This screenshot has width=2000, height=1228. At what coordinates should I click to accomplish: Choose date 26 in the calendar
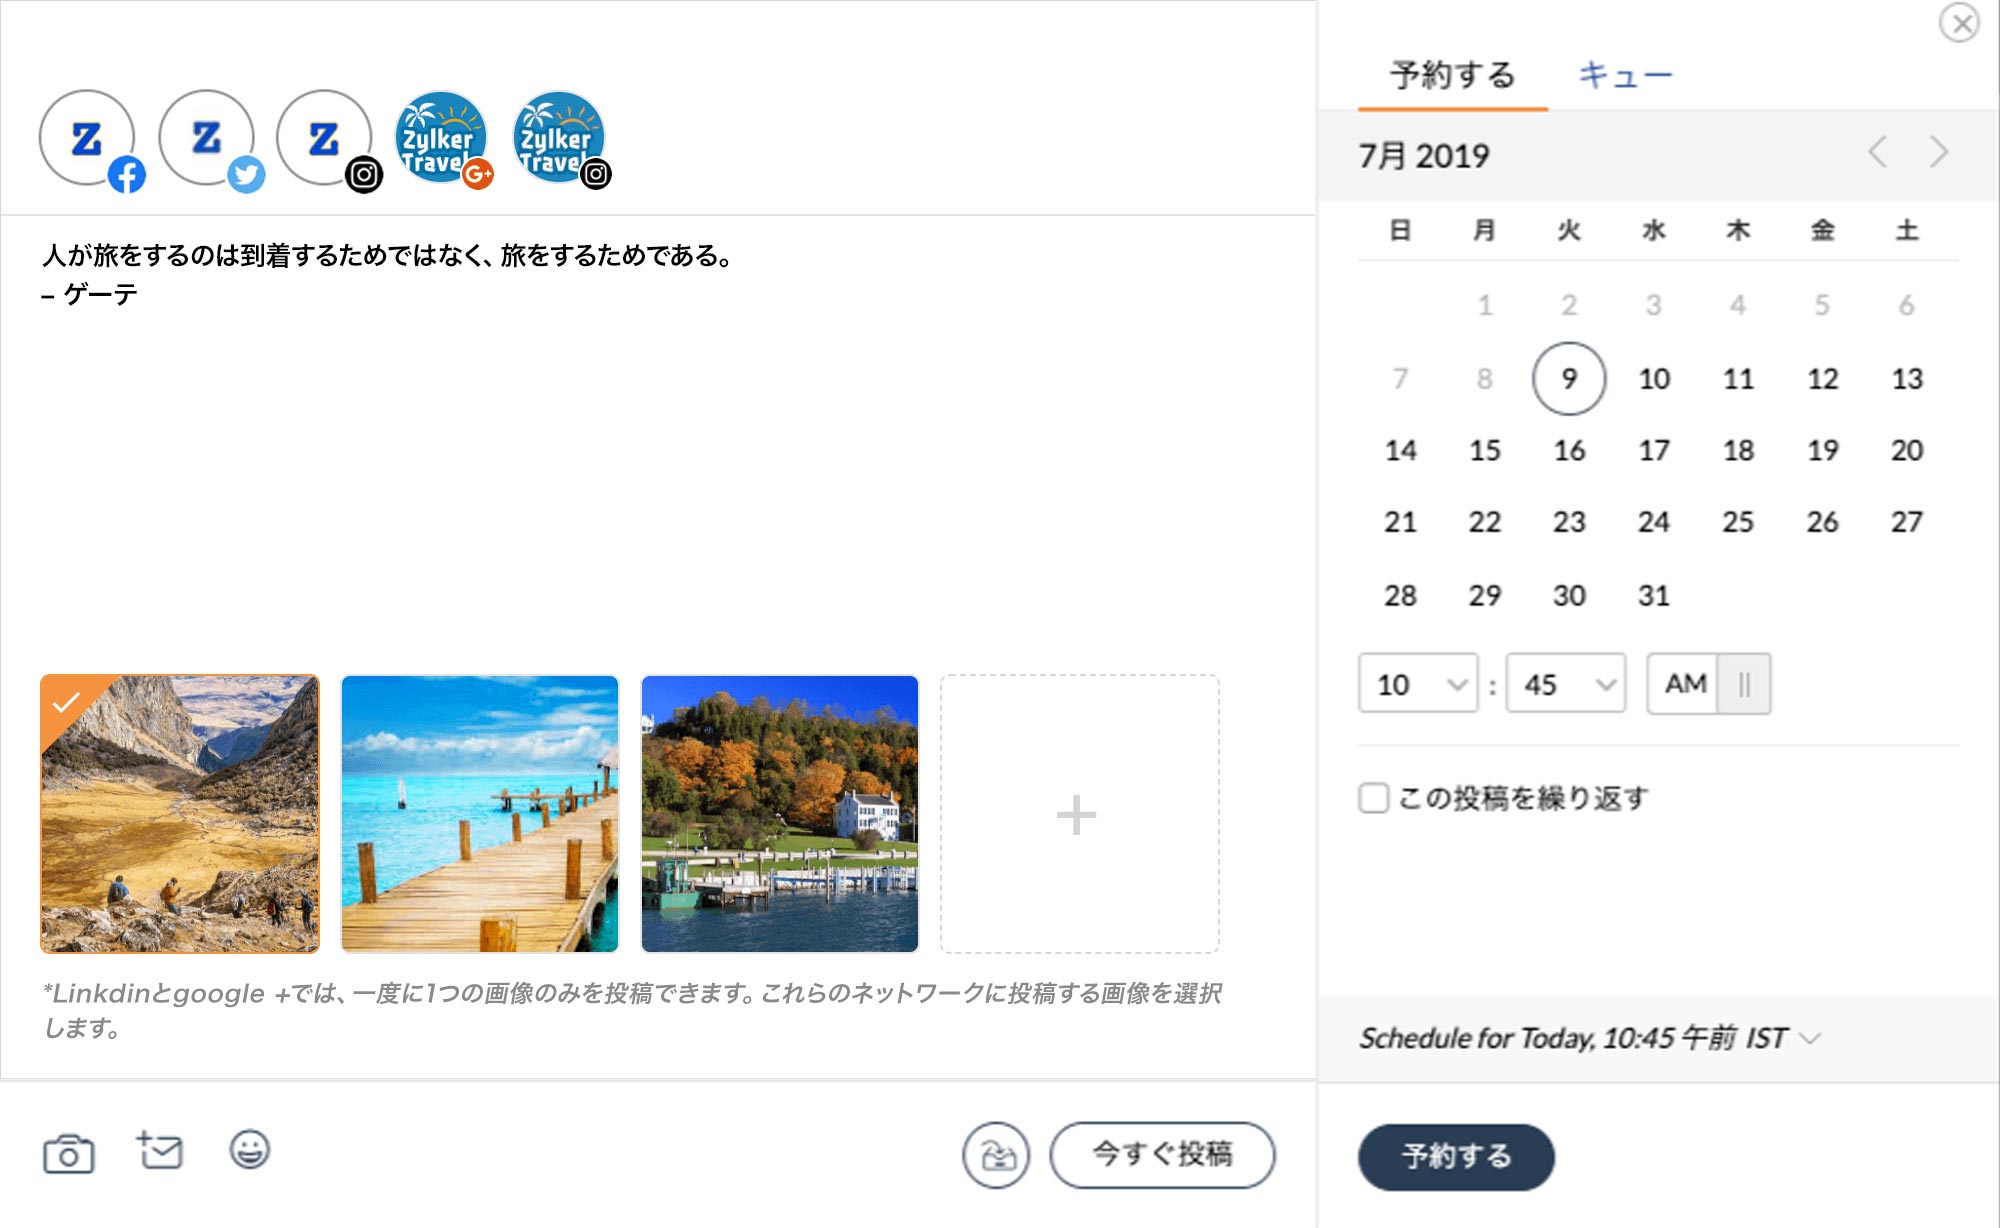coord(1823,522)
